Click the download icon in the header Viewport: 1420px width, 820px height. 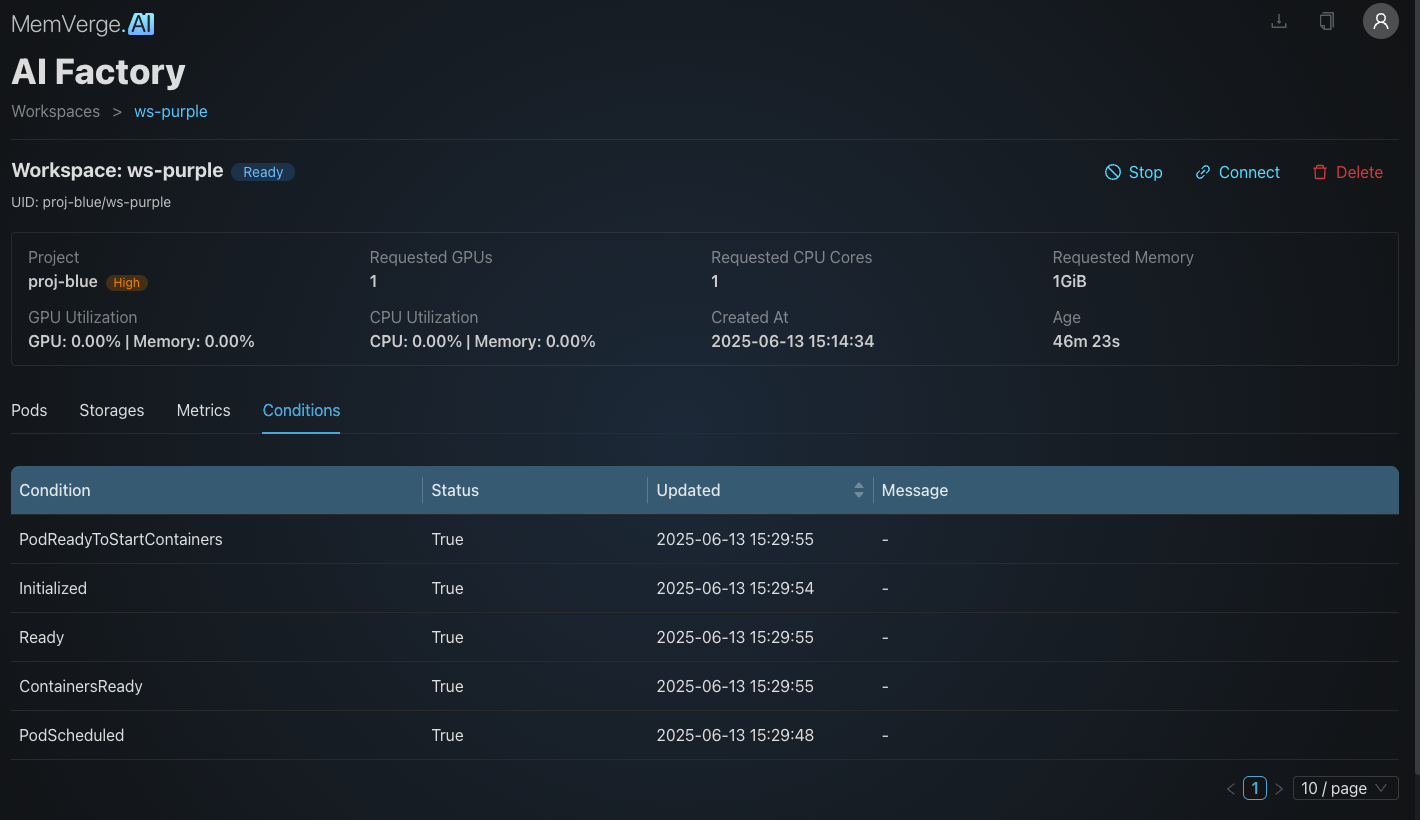(x=1278, y=21)
